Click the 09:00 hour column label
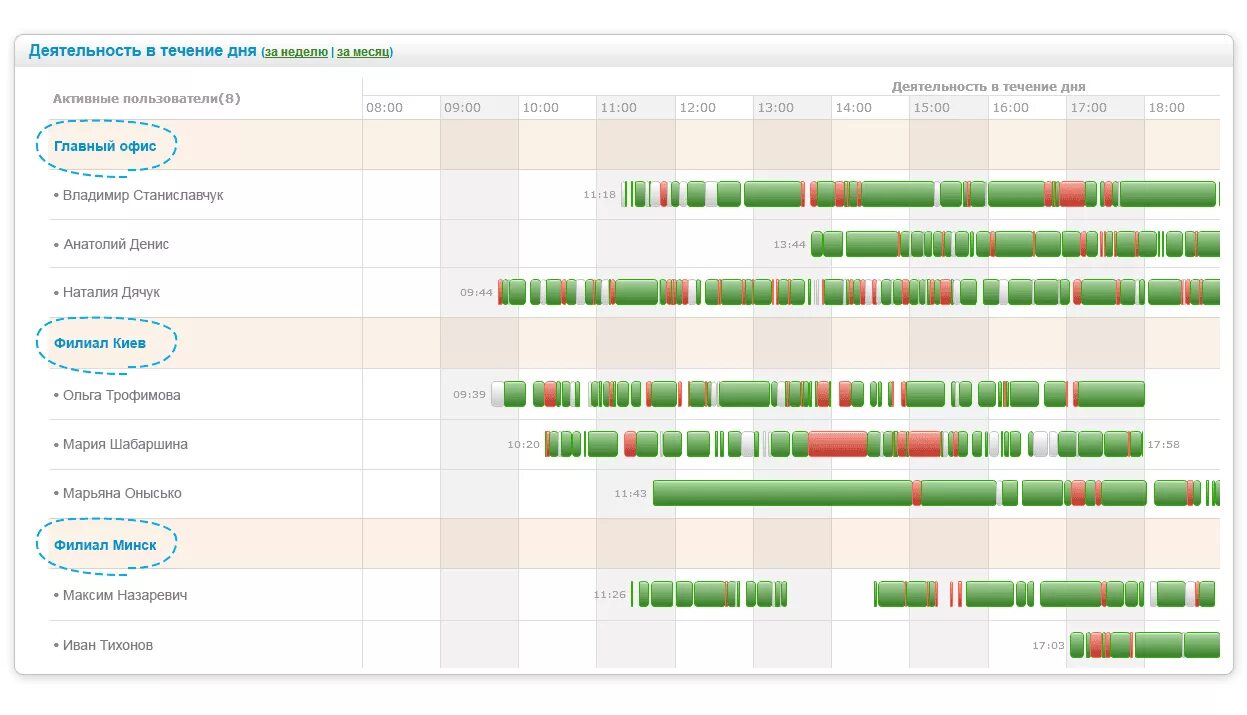 click(x=463, y=108)
